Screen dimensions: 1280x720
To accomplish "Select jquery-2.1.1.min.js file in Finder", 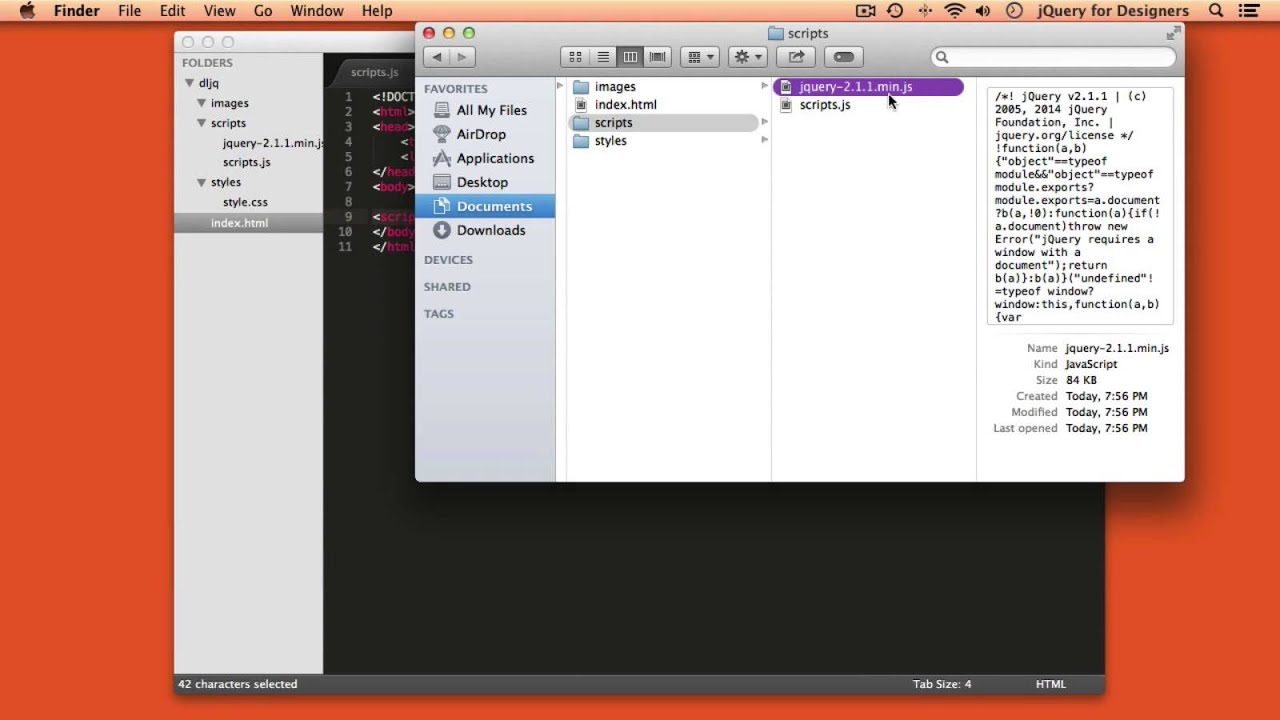I will pyautogui.click(x=868, y=87).
